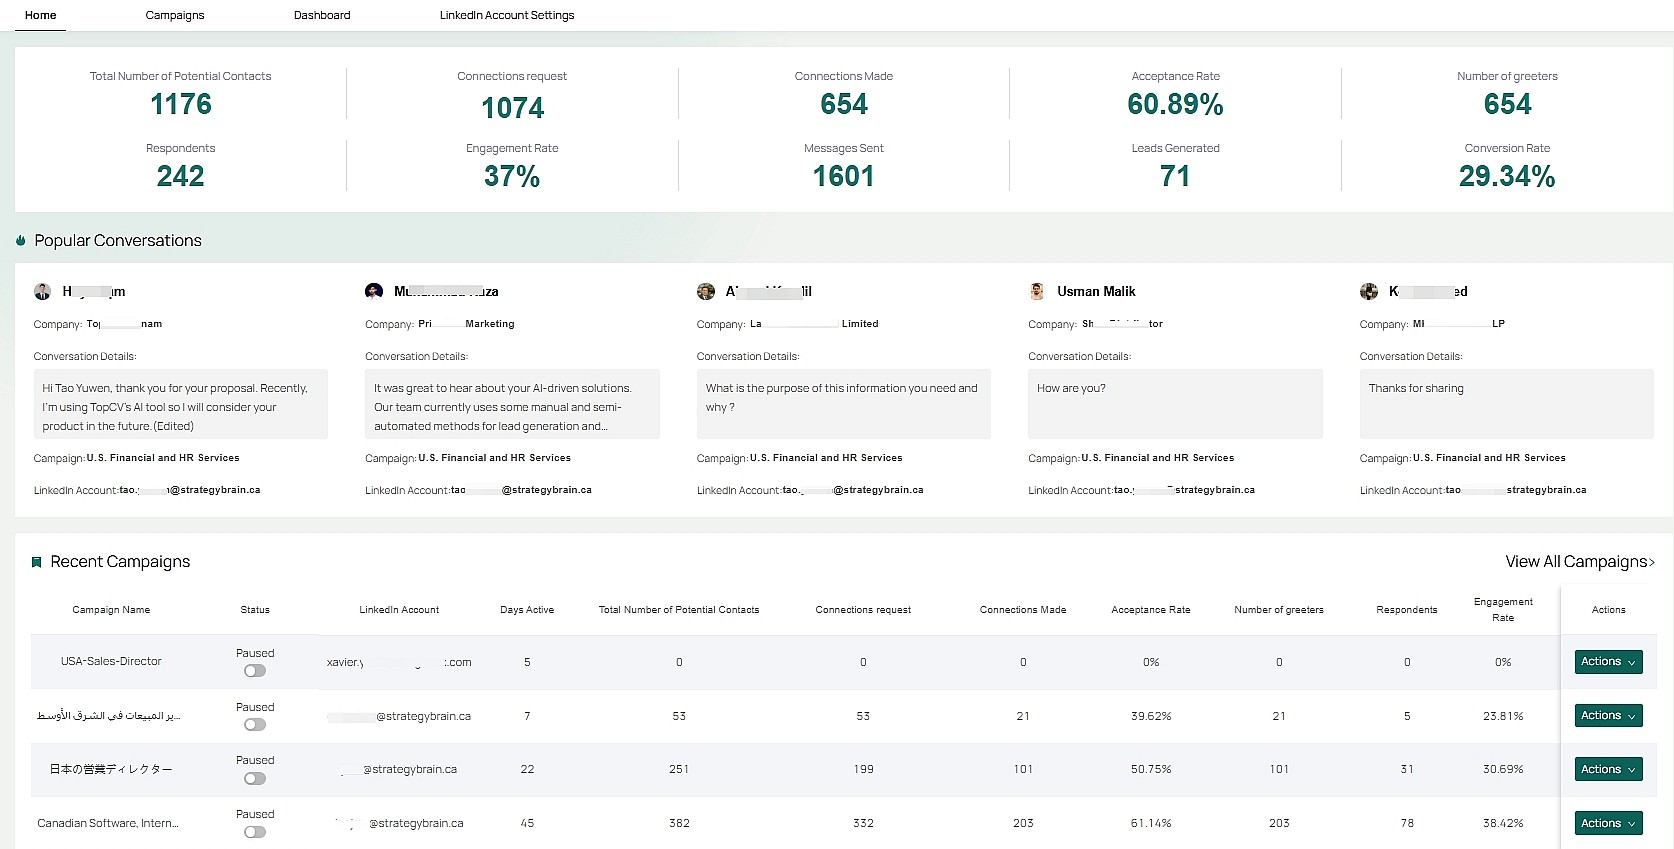Click Leads Generated value 71

tap(1175, 176)
